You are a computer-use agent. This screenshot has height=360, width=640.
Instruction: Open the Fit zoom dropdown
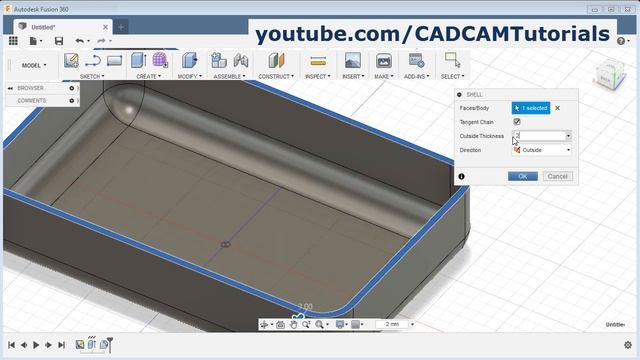point(322,324)
